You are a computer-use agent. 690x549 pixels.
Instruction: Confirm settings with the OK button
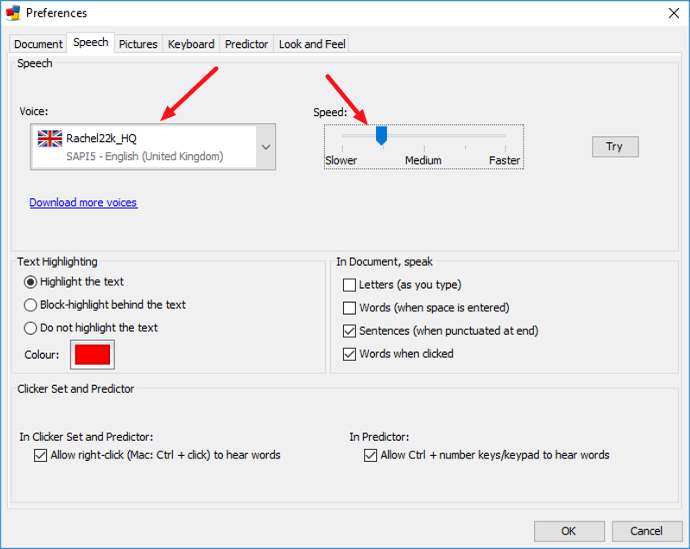coord(568,531)
